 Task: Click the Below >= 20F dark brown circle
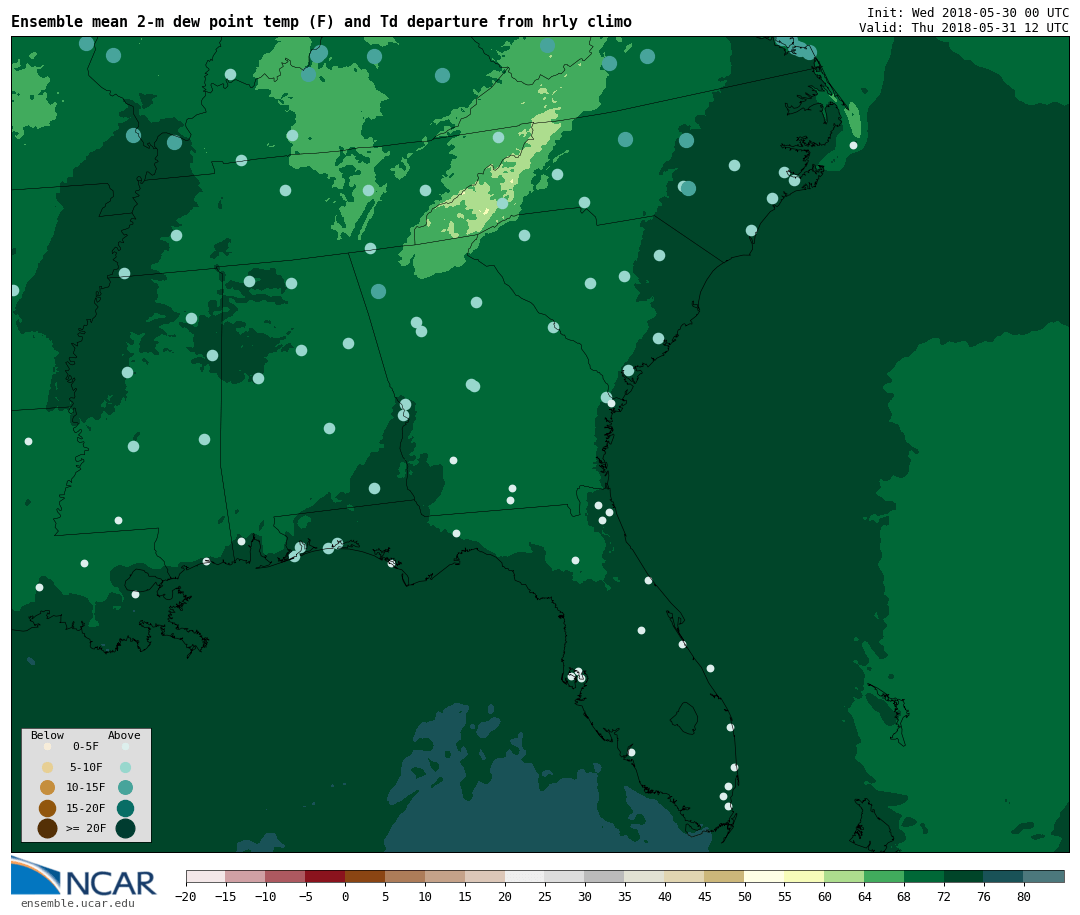point(48,828)
